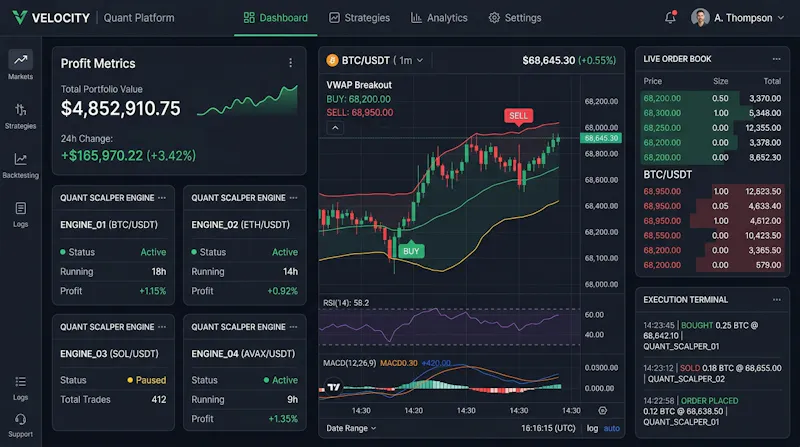
Task: Click the BUY marker on chart
Action: click(411, 250)
